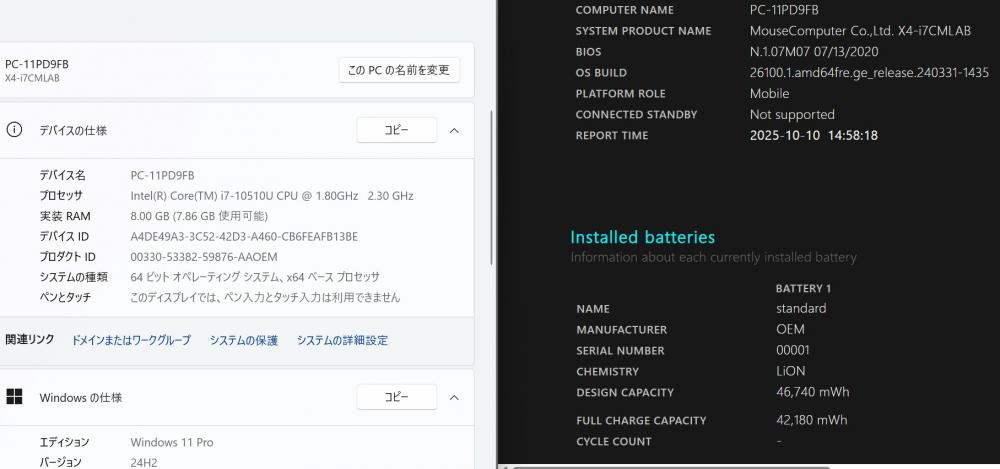The height and width of the screenshot is (469, 1000).
Task: Collapse the デバイスの仕様 section chevron
Action: [x=454, y=130]
